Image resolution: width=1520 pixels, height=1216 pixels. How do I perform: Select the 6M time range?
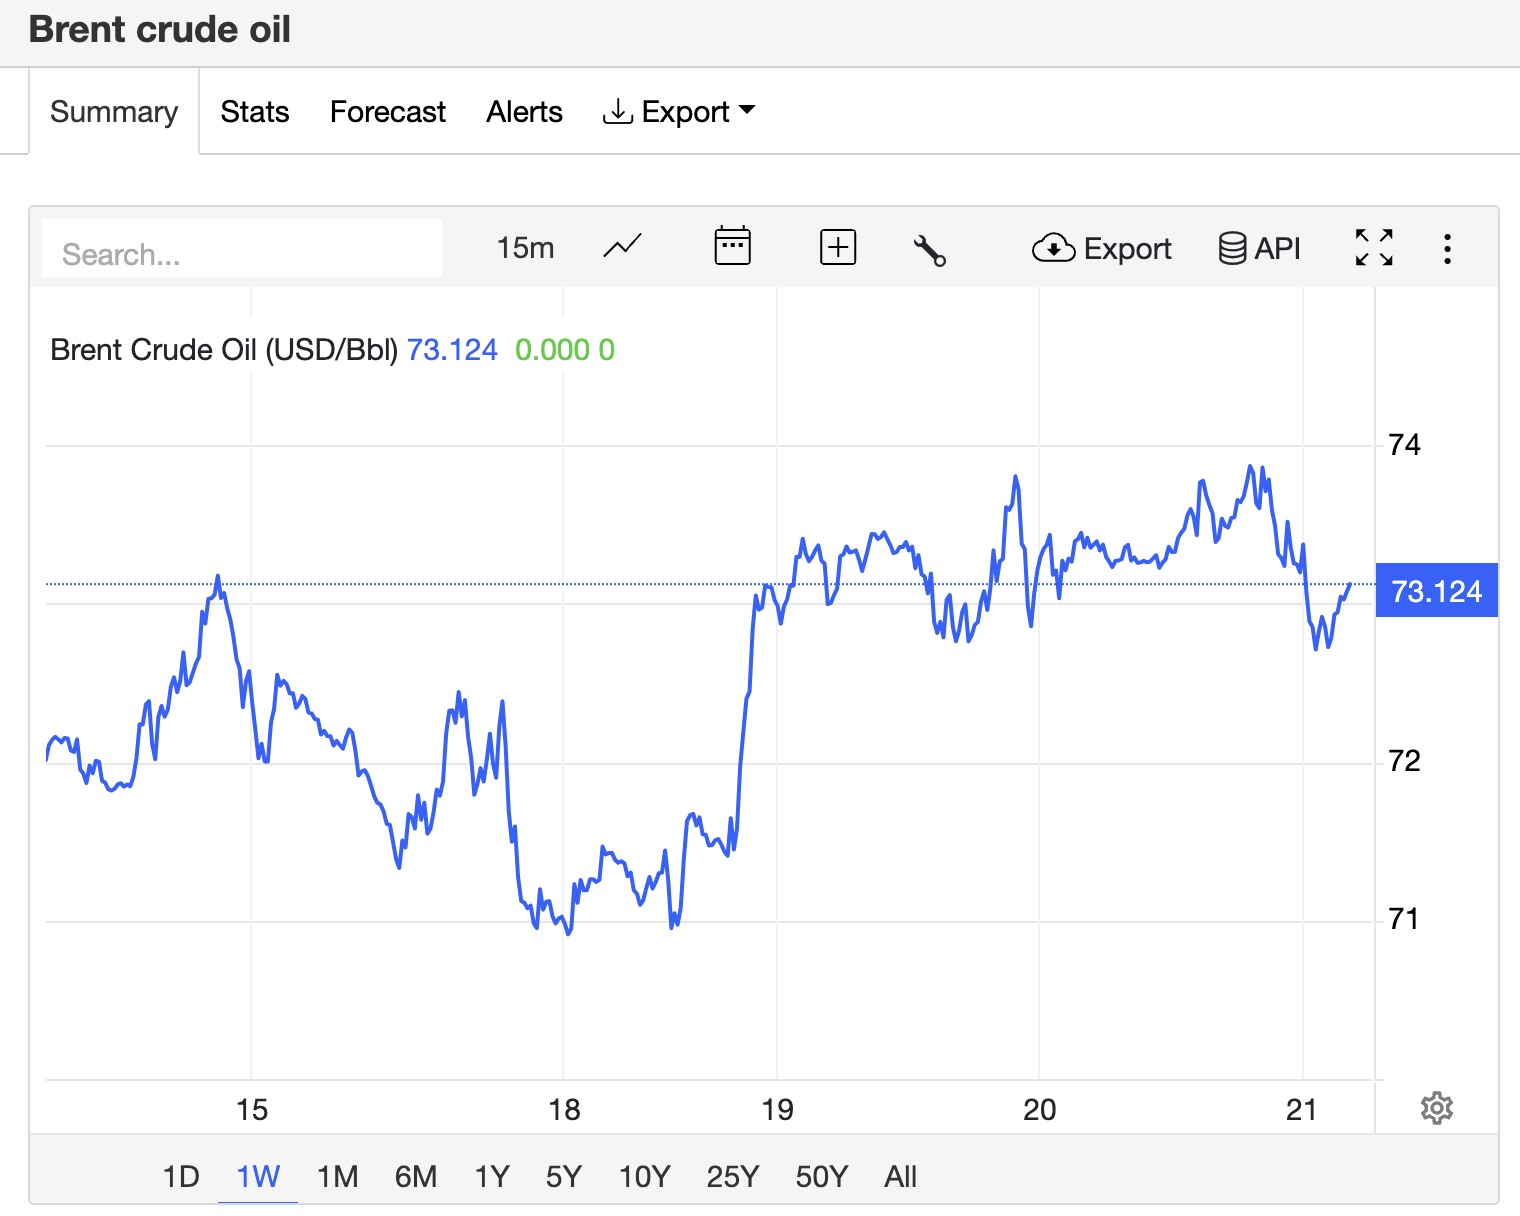(x=416, y=1176)
